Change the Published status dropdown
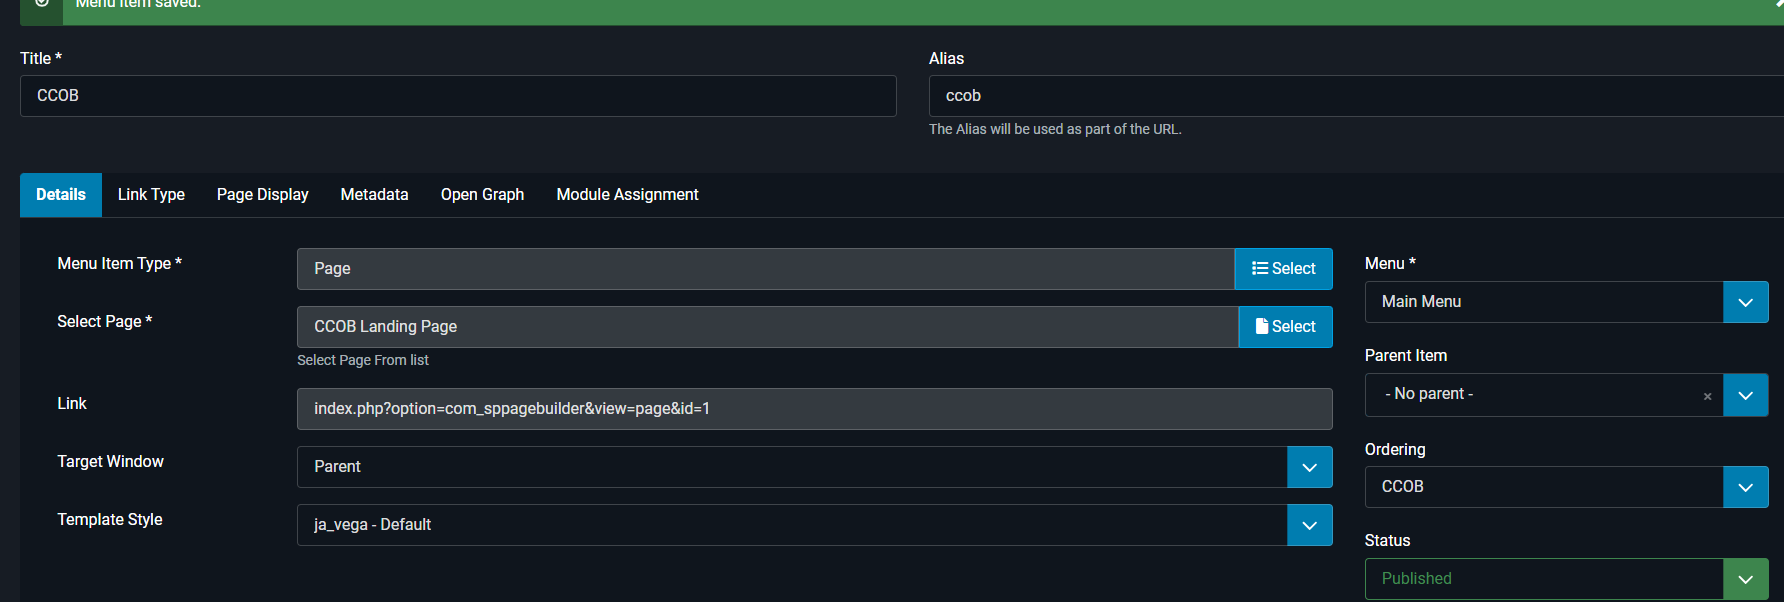Image resolution: width=1784 pixels, height=602 pixels. (x=1745, y=579)
